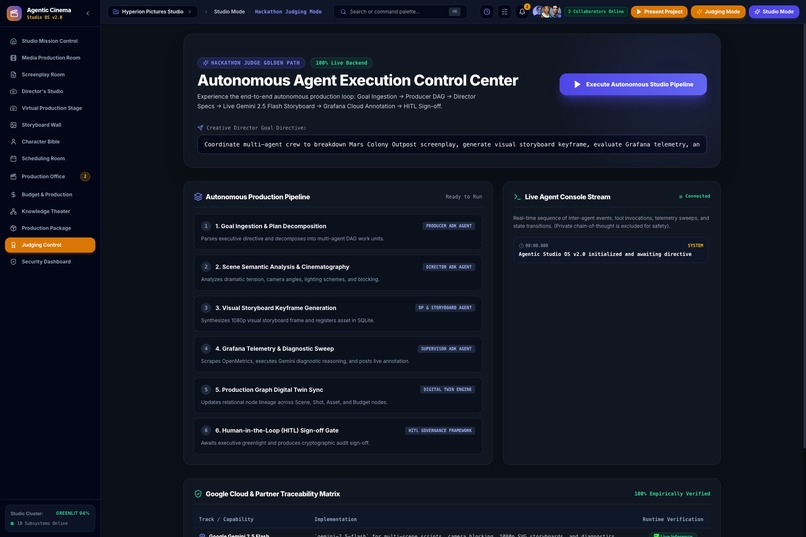Click the Hackathon Judging Mode breadcrumb

(x=288, y=11)
